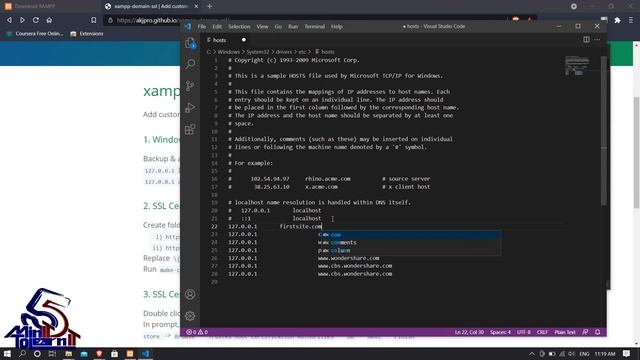Open errors and warnings count in status bar
Image resolution: width=640 pixels, height=360 pixels.
pyautogui.click(x=197, y=332)
